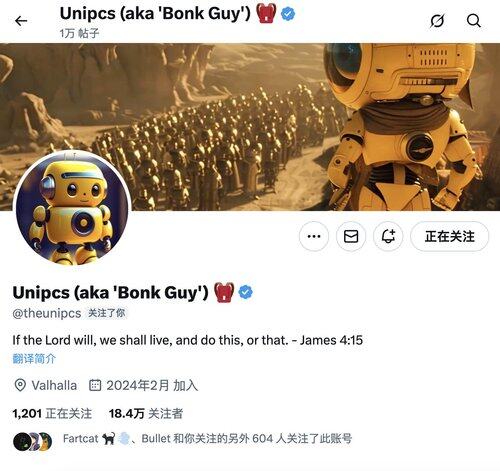Image resolution: width=500 pixels, height=471 pixels.
Task: Click the mutual follower avatars cluster
Action: tap(32, 441)
